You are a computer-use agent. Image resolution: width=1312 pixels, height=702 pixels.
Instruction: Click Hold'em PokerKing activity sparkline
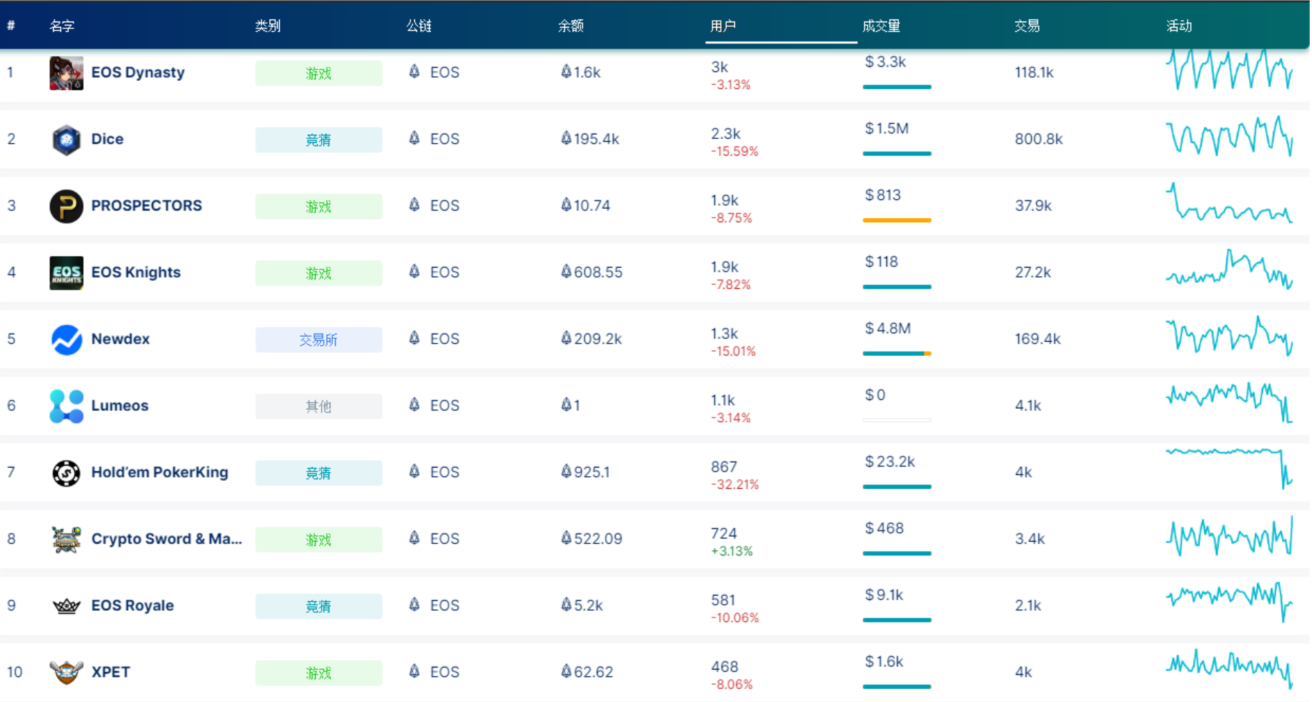click(1230, 468)
